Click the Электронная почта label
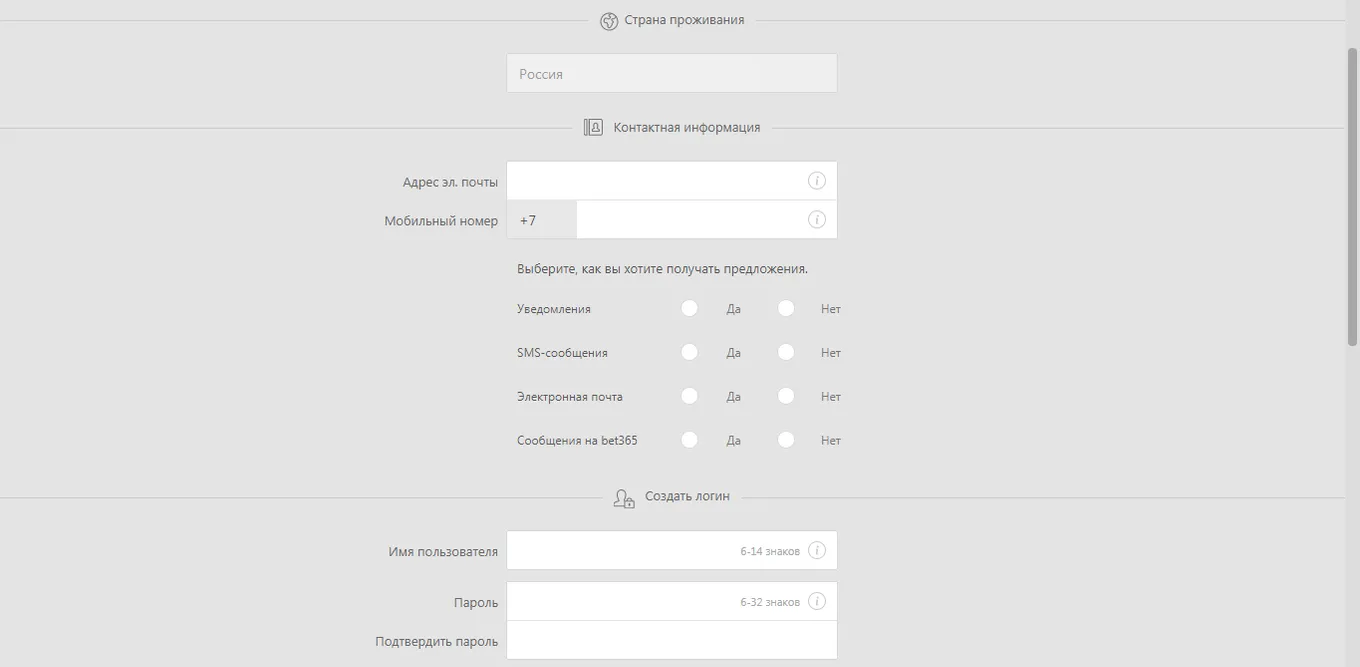 tap(570, 397)
